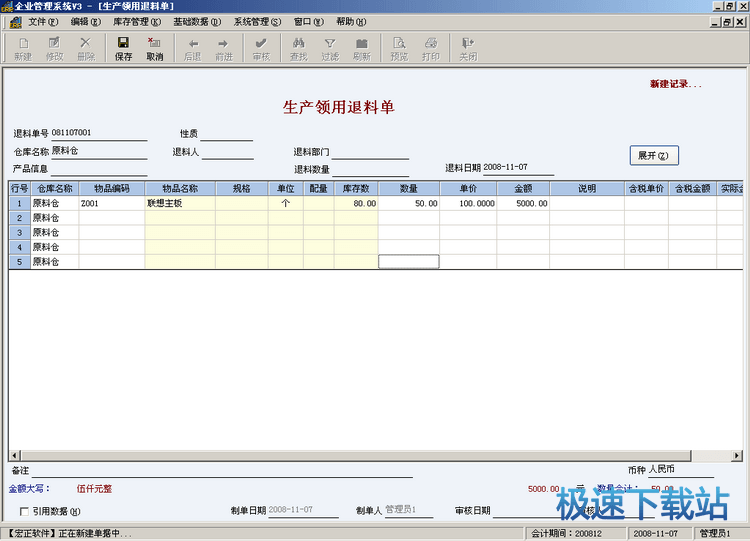Open the 库存管理 menu
This screenshot has width=750, height=541.
coord(137,22)
